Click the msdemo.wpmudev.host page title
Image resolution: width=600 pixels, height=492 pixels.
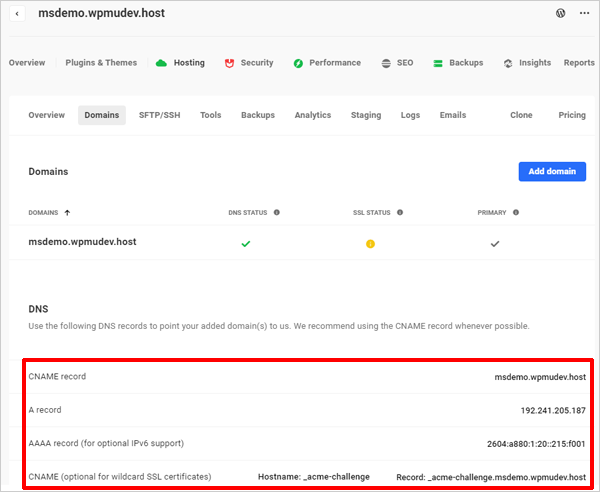(101, 13)
